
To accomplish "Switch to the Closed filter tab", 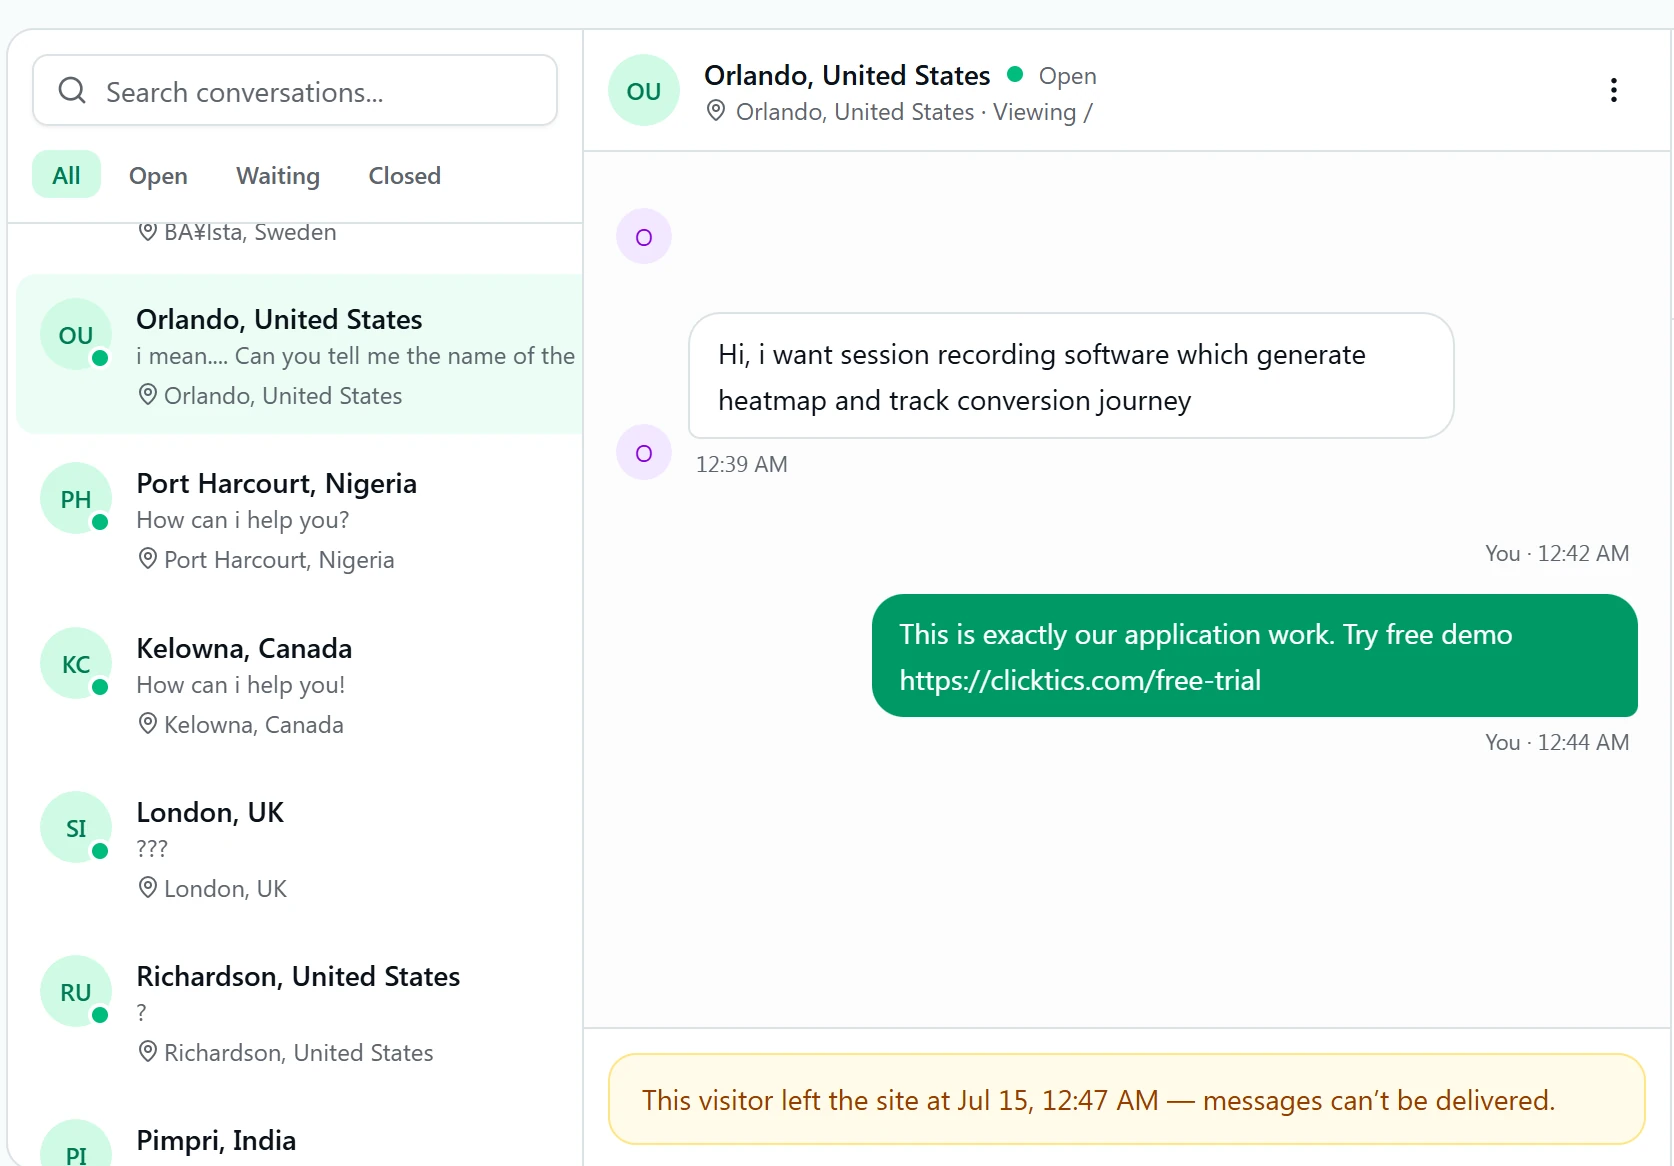I will pyautogui.click(x=404, y=175).
